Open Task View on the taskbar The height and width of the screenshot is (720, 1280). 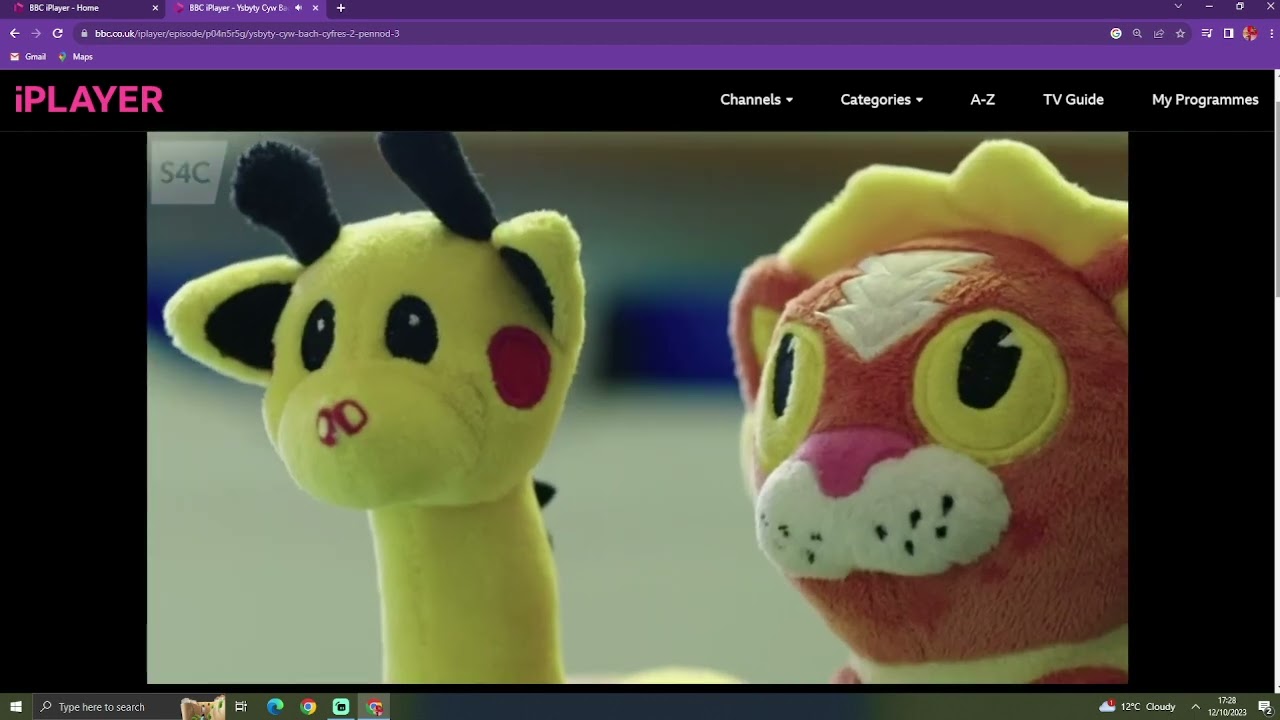[x=241, y=707]
